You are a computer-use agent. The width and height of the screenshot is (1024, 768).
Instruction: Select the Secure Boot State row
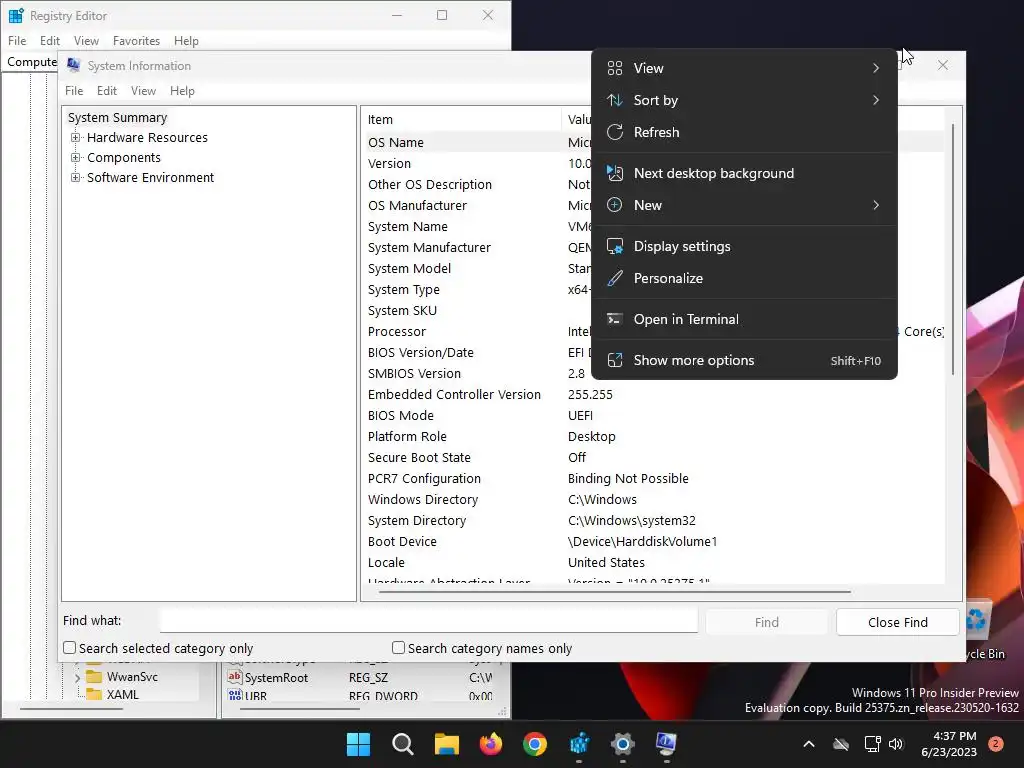coord(654,457)
